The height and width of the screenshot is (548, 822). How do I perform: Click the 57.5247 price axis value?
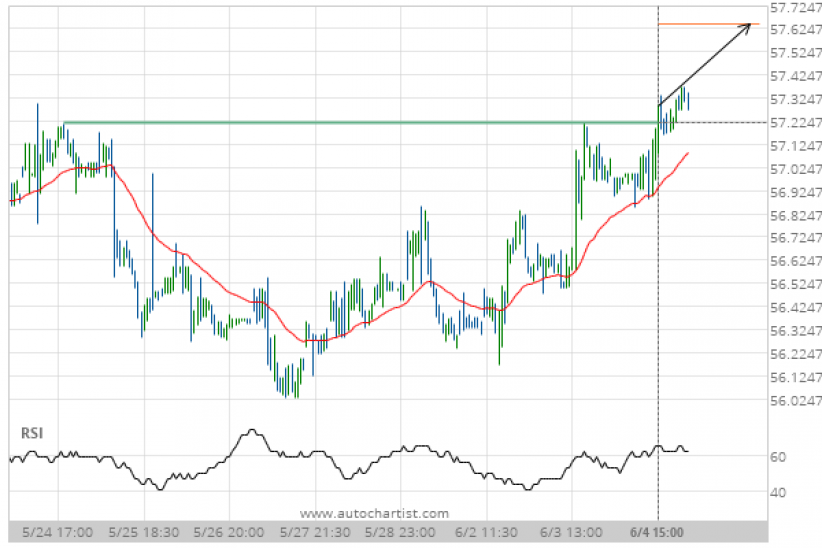[x=796, y=53]
